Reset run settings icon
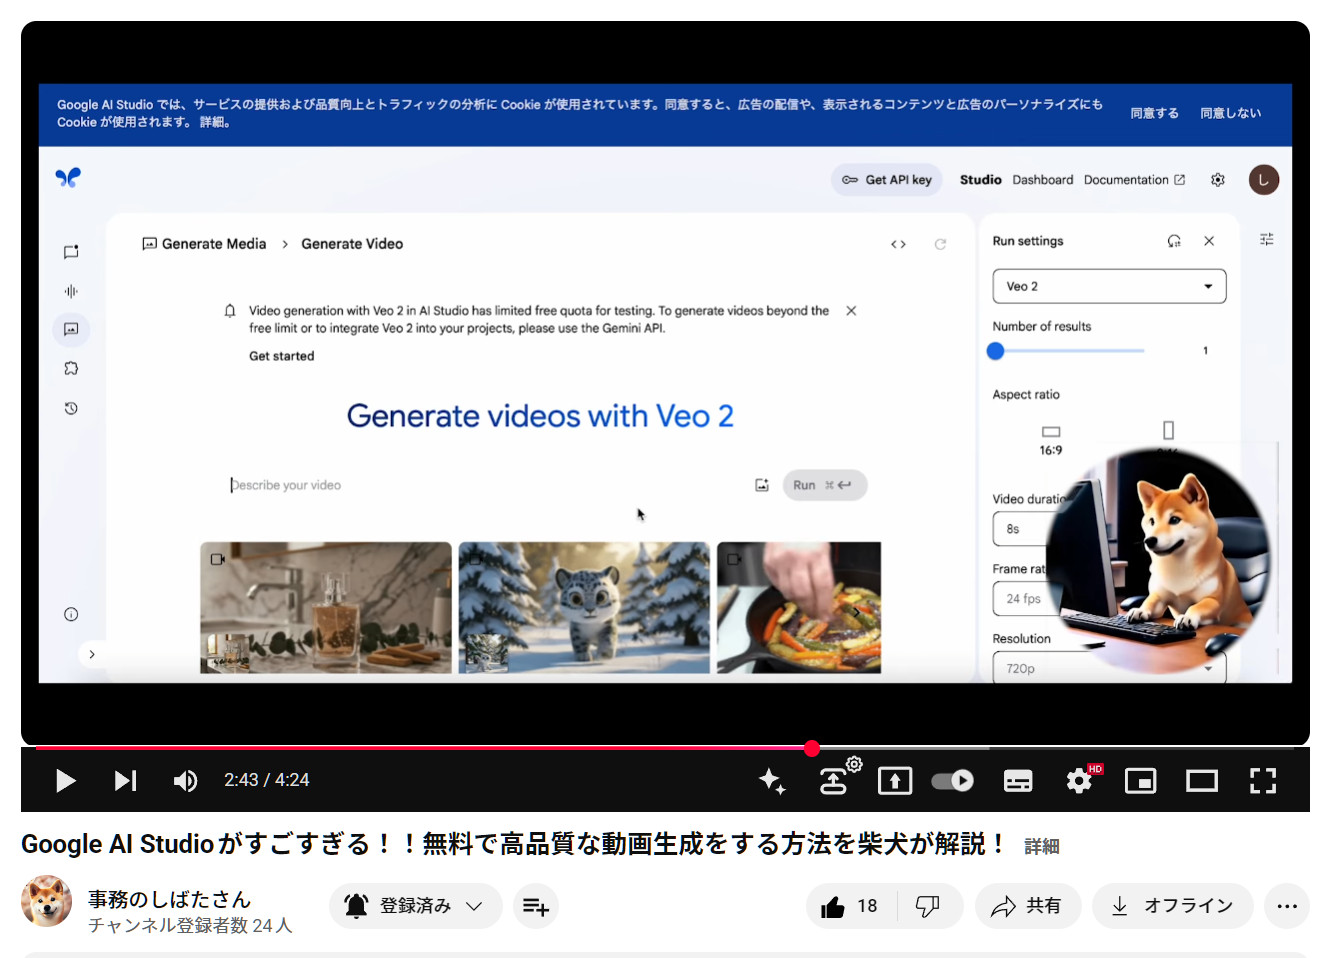1326x958 pixels. [x=1174, y=241]
